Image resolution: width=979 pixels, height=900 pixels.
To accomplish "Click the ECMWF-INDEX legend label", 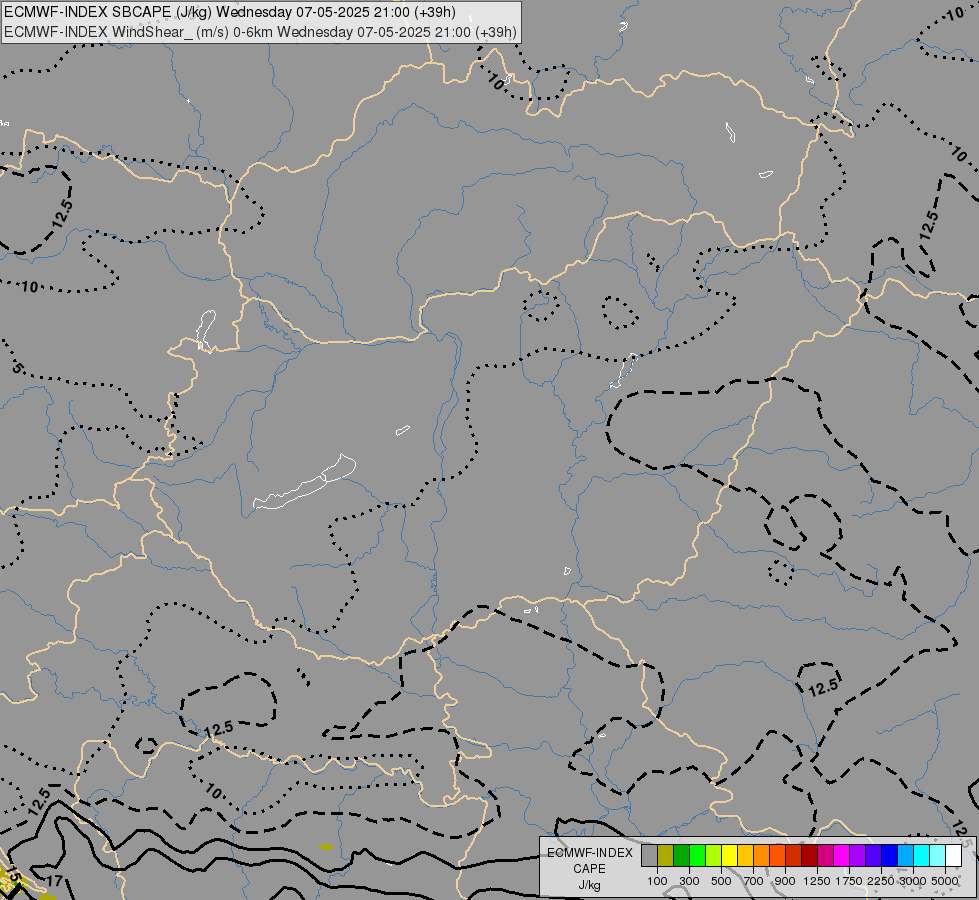I will [x=590, y=853].
